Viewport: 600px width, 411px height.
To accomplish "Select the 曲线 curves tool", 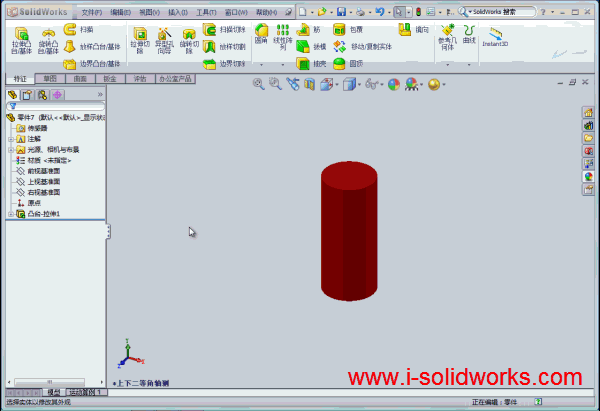I will [469, 34].
